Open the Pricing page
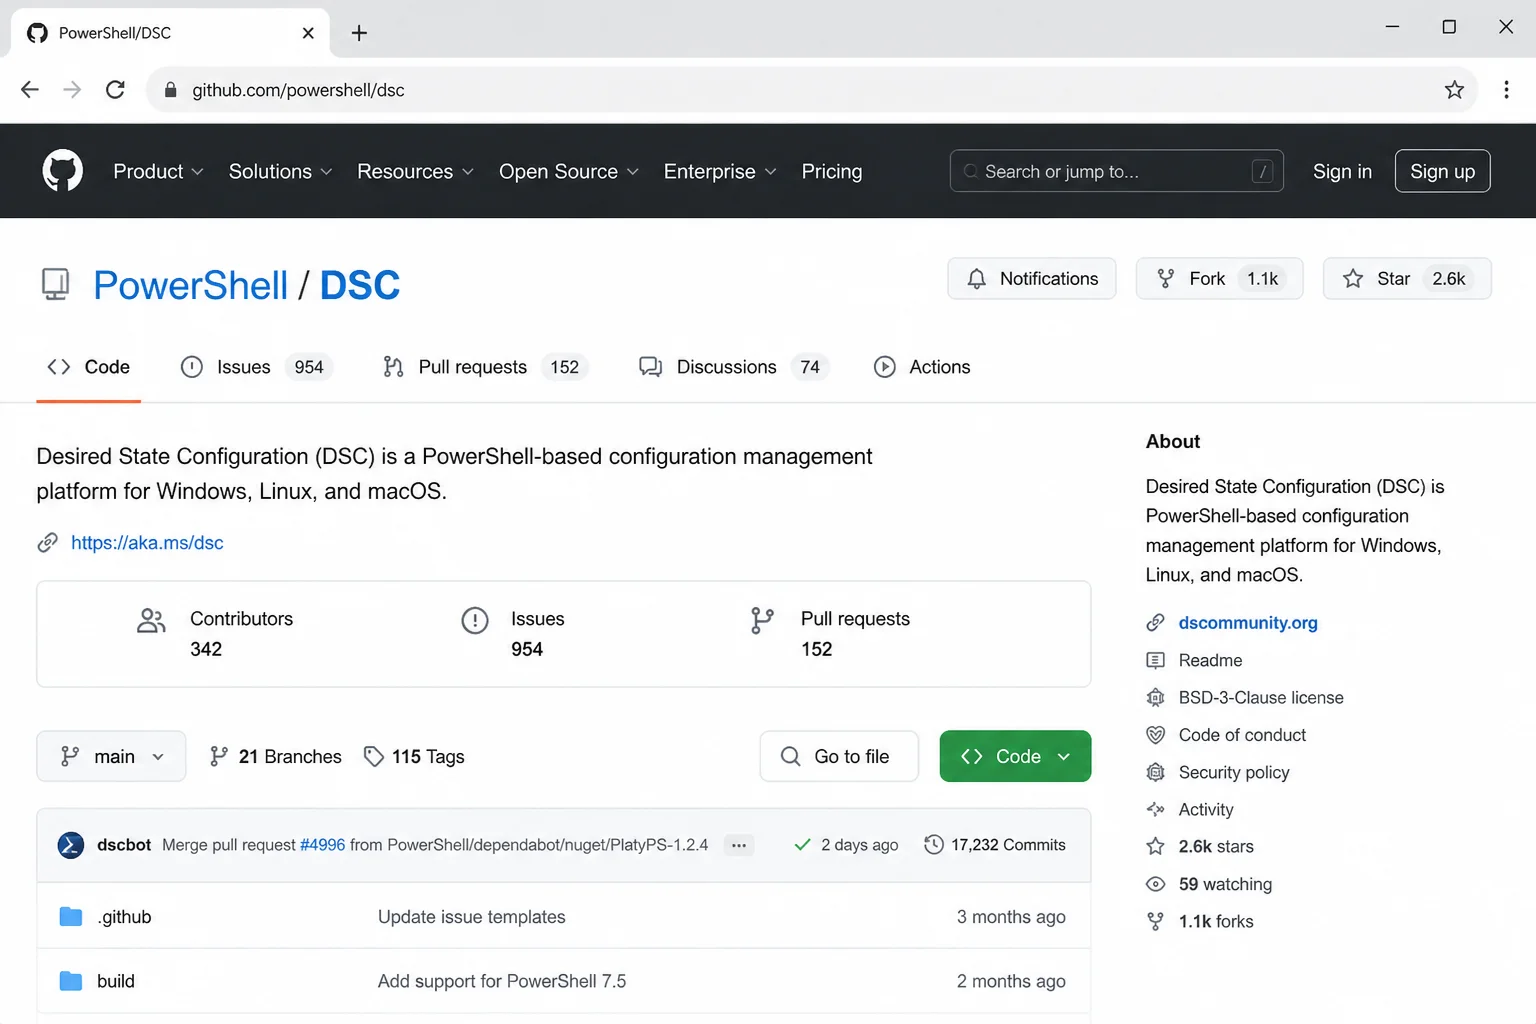Viewport: 1536px width, 1024px height. (x=832, y=172)
